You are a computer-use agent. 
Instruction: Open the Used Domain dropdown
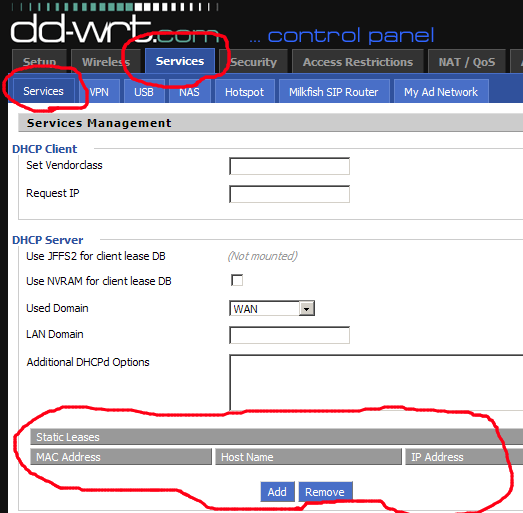pyautogui.click(x=272, y=308)
